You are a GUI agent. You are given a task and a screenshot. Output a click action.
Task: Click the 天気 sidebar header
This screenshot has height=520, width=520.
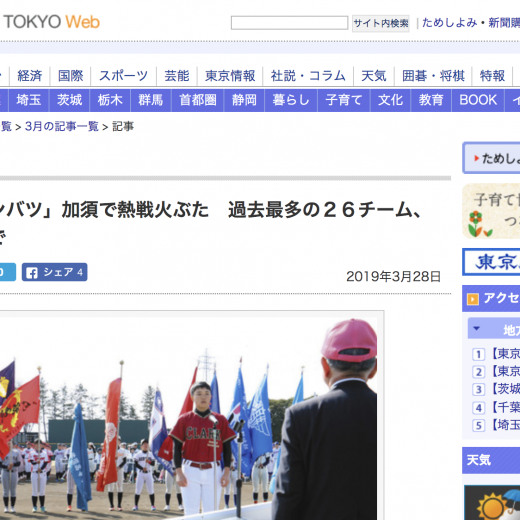[x=491, y=461]
